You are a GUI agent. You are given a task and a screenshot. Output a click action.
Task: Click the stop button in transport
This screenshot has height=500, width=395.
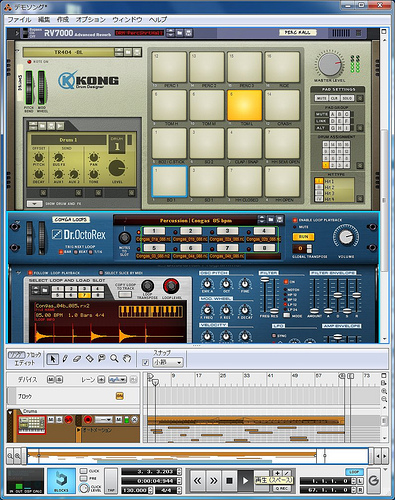[229, 481]
